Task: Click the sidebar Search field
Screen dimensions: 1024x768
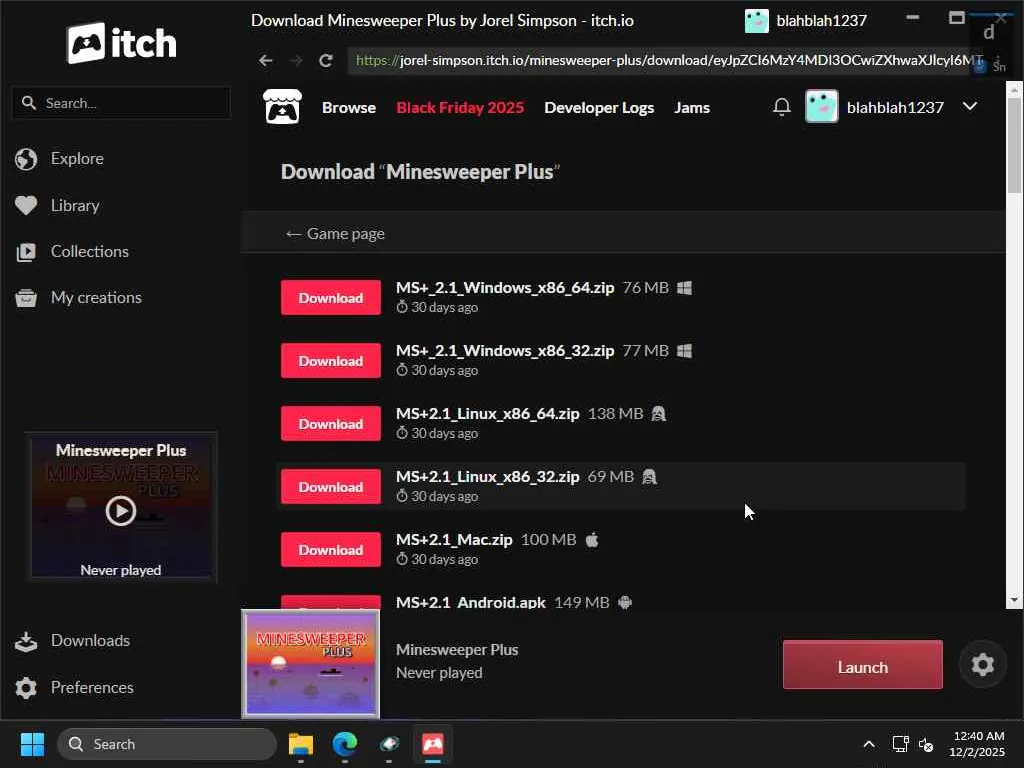Action: 121,103
